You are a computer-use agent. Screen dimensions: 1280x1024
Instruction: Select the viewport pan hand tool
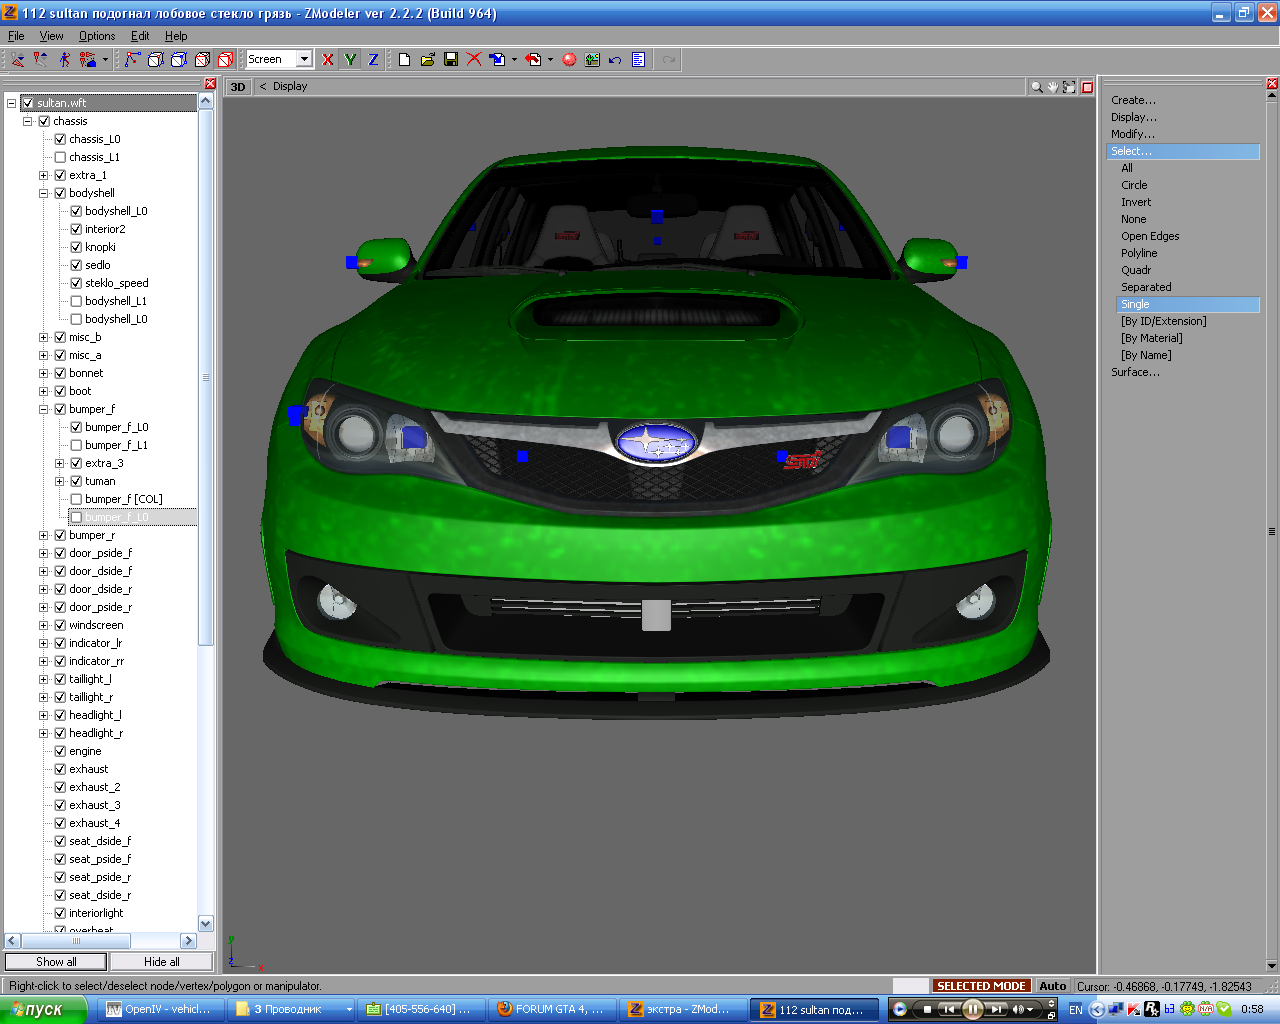point(1053,87)
